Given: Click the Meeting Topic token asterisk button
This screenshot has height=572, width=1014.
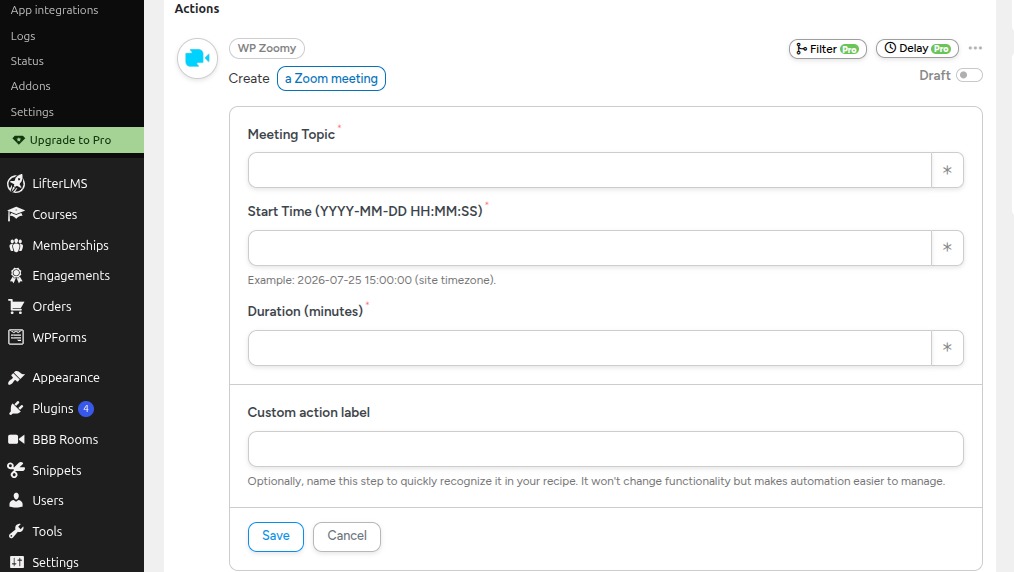Looking at the screenshot, I should pos(947,171).
